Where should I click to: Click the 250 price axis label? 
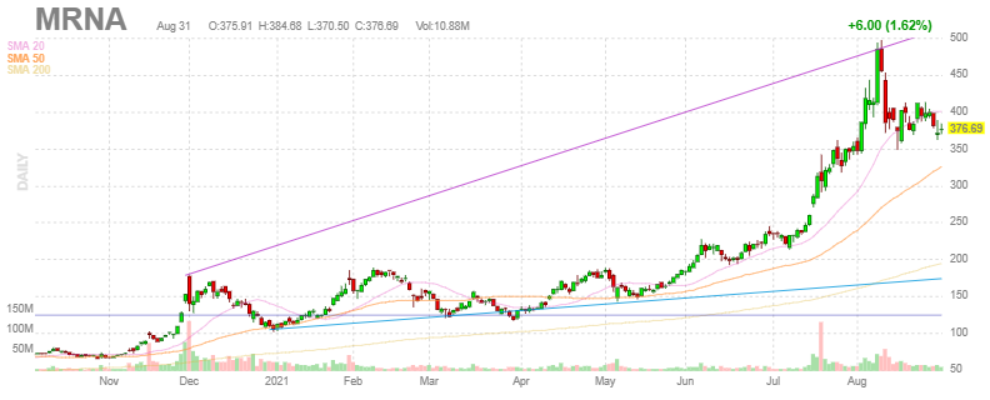click(x=957, y=222)
